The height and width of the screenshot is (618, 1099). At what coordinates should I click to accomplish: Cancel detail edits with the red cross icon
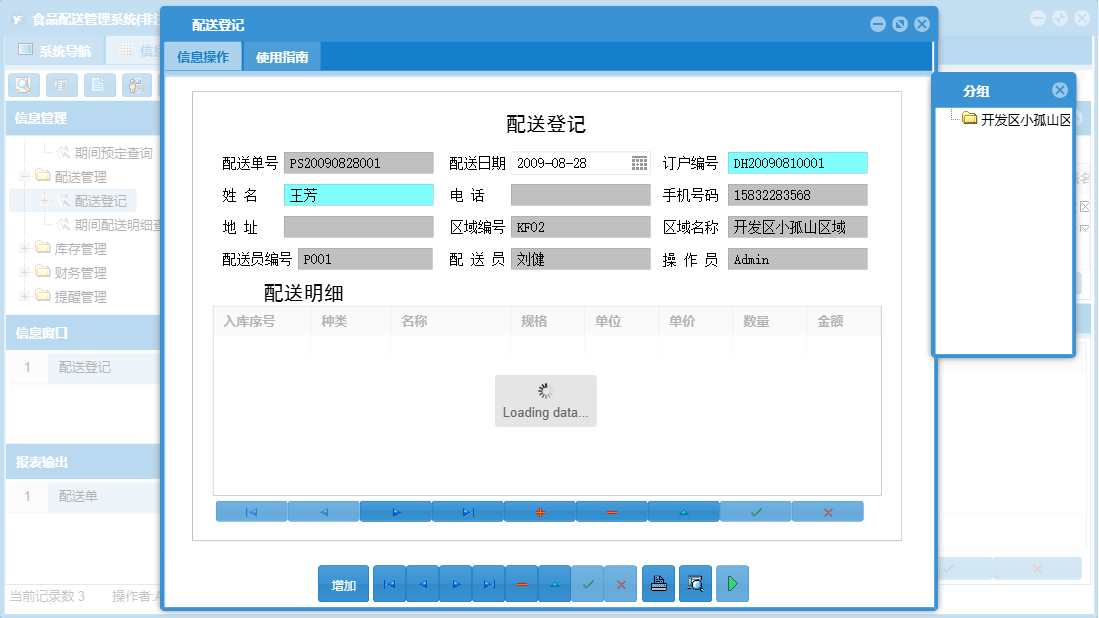827,511
